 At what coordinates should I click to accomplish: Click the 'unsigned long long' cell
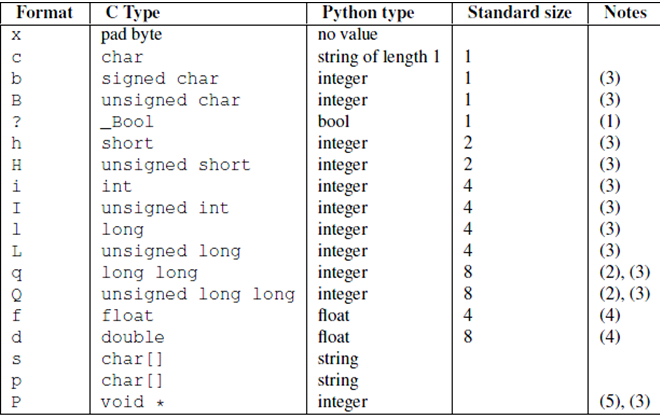coord(198,294)
